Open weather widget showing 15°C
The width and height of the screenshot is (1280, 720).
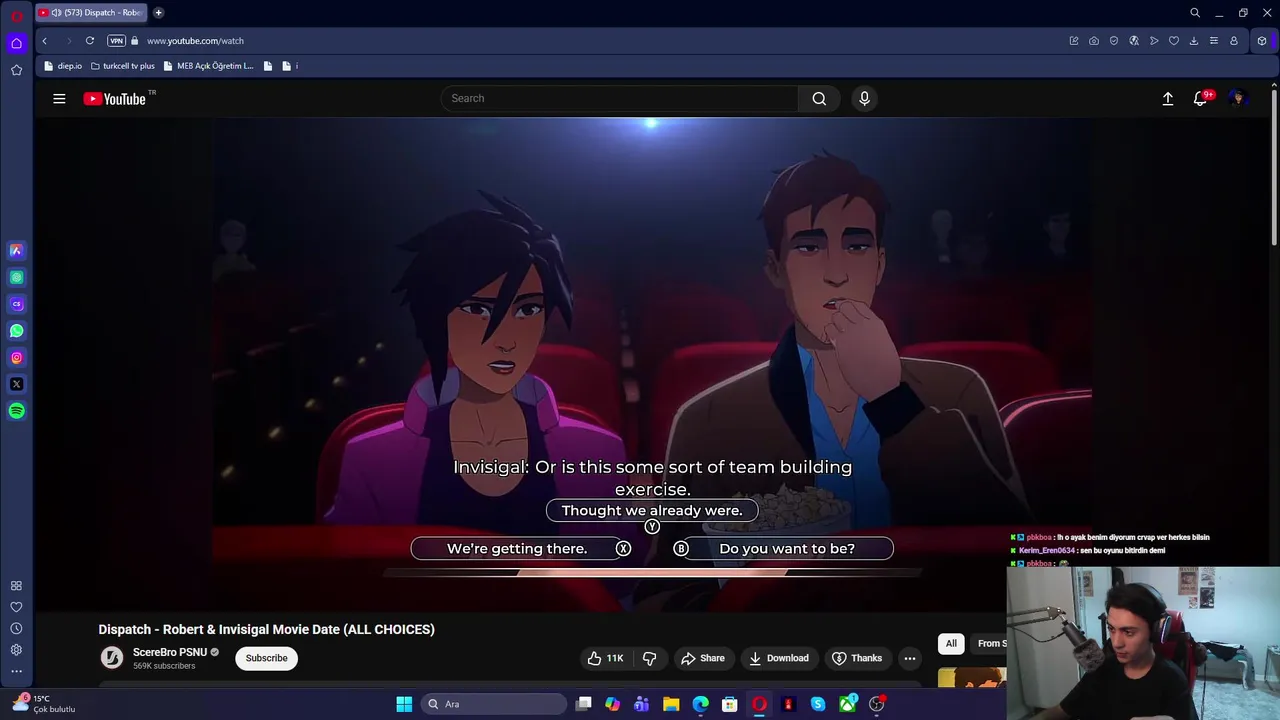tap(42, 704)
